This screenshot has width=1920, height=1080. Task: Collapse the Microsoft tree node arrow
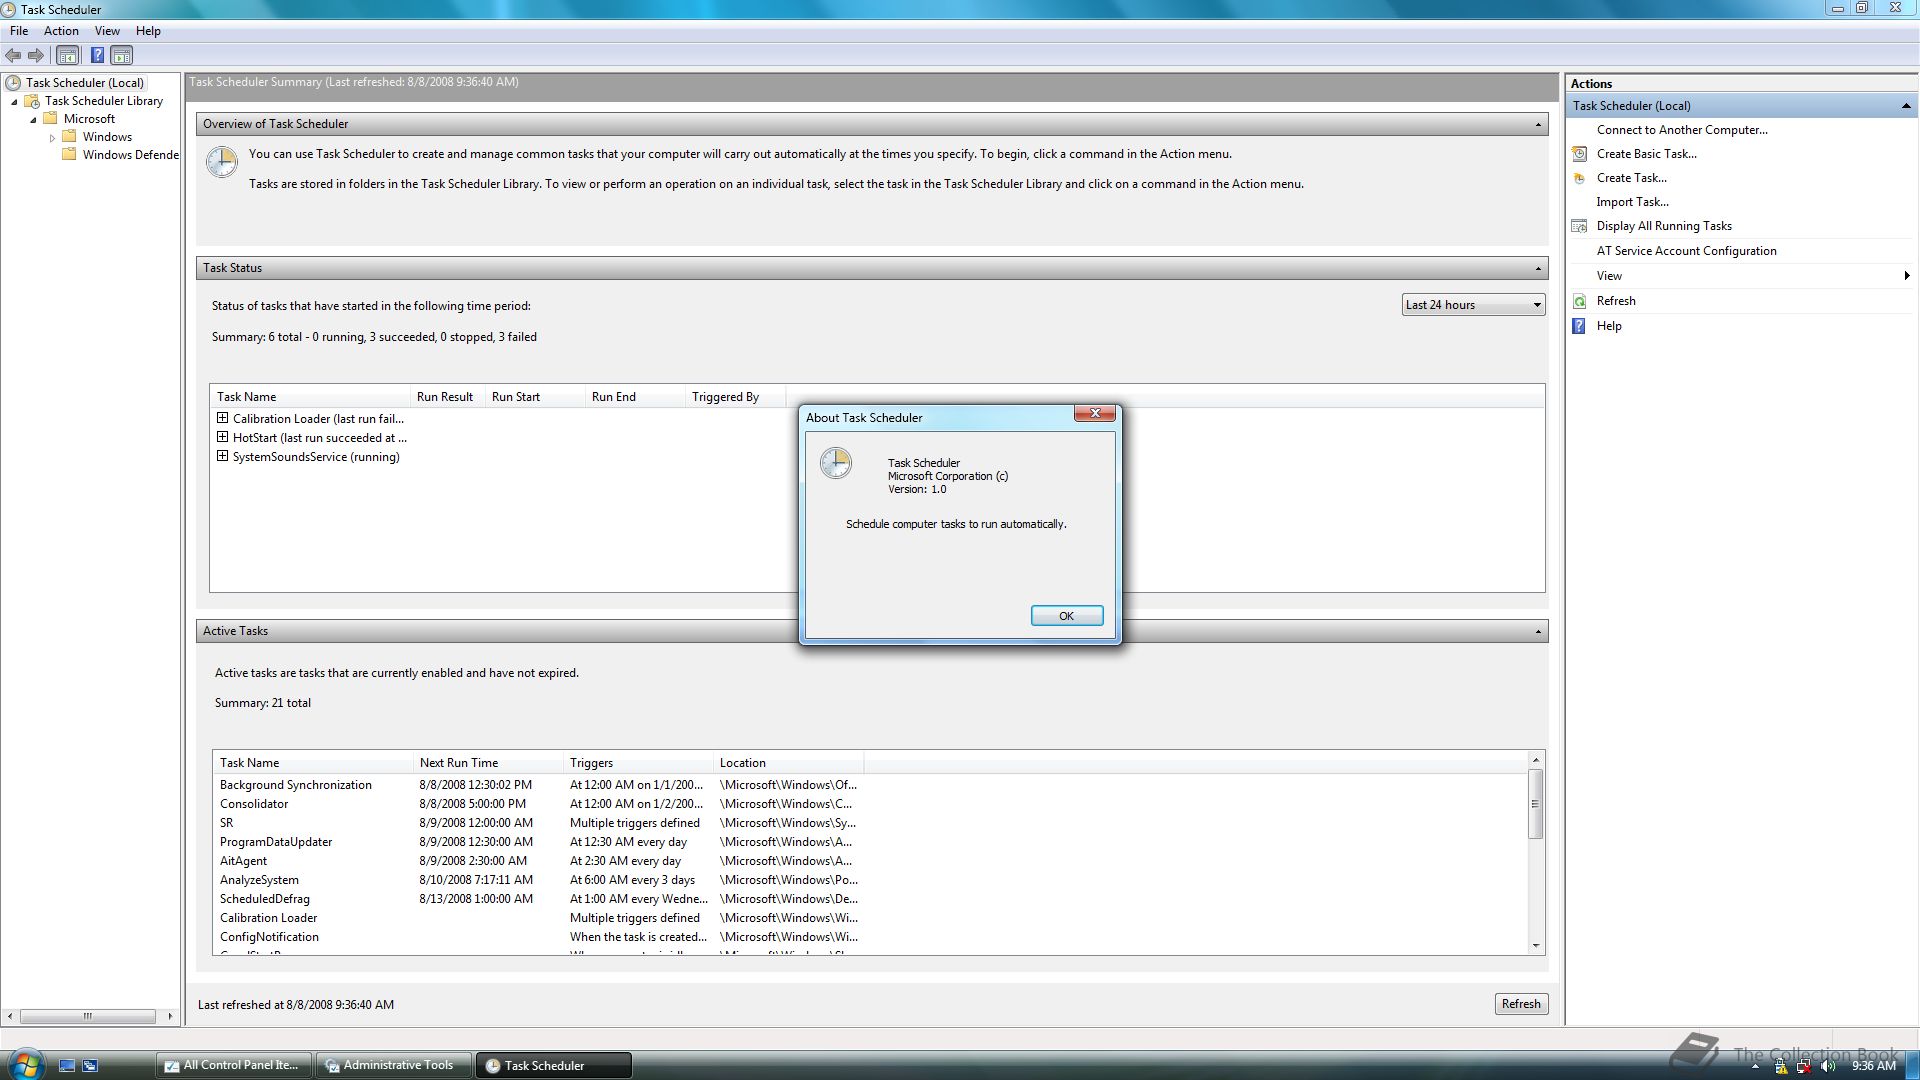tap(33, 120)
